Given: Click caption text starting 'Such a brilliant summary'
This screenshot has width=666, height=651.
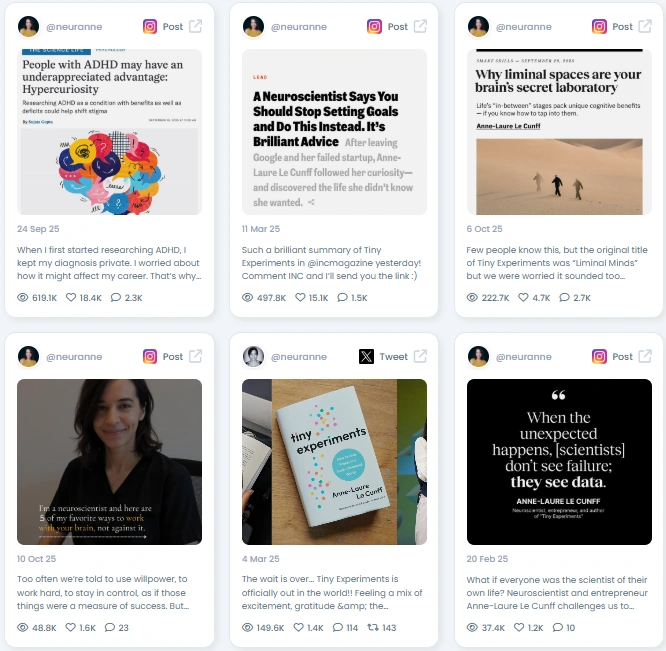Looking at the screenshot, I should [x=331, y=263].
